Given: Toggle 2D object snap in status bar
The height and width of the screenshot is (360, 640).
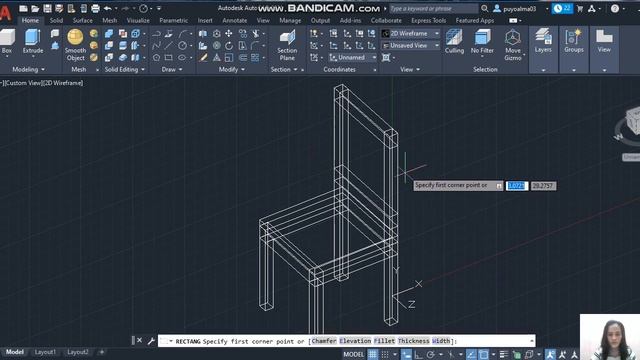Looking at the screenshot, I should [484, 354].
